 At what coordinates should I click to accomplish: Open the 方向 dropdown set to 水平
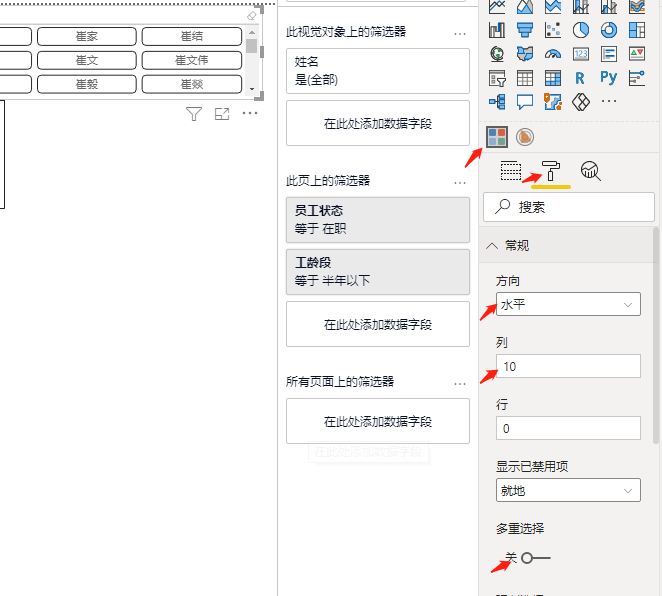click(x=568, y=304)
